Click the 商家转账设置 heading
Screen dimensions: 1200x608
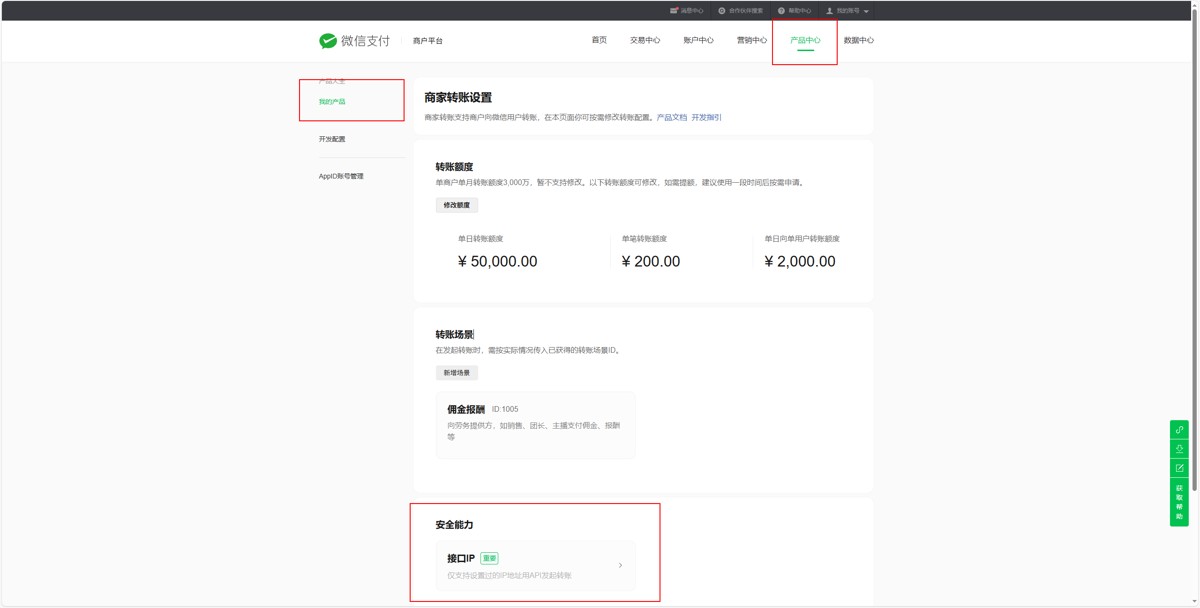458,98
